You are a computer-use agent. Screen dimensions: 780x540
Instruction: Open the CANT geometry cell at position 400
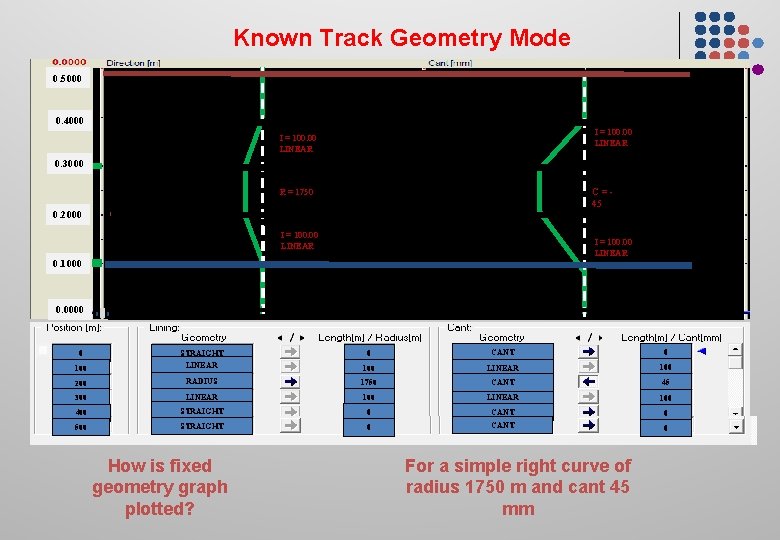502,411
